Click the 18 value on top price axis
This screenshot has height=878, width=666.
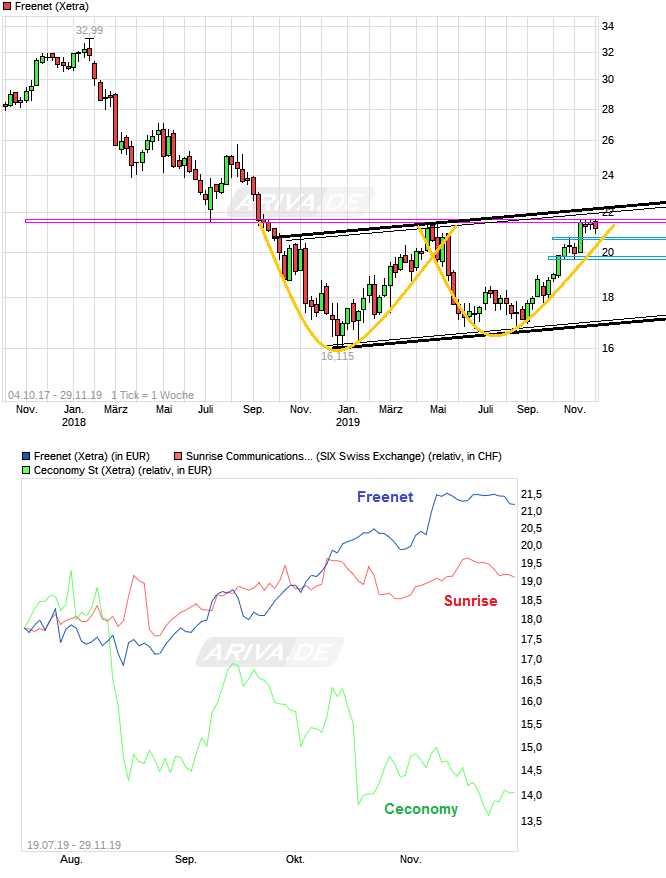pyautogui.click(x=608, y=297)
